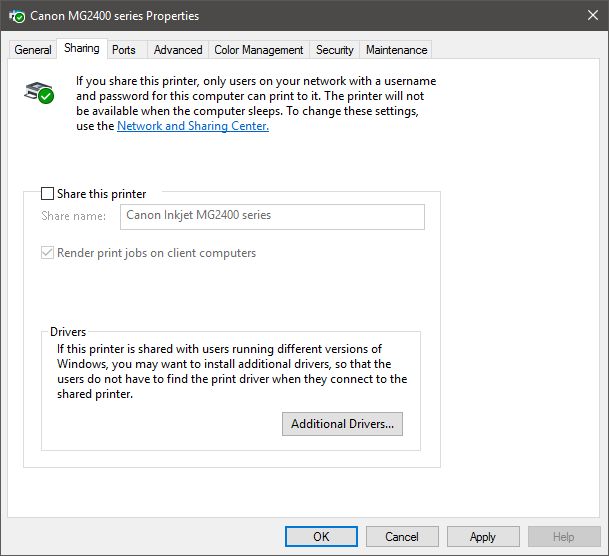Show the Maintenance tab
609x556 pixels.
point(396,50)
